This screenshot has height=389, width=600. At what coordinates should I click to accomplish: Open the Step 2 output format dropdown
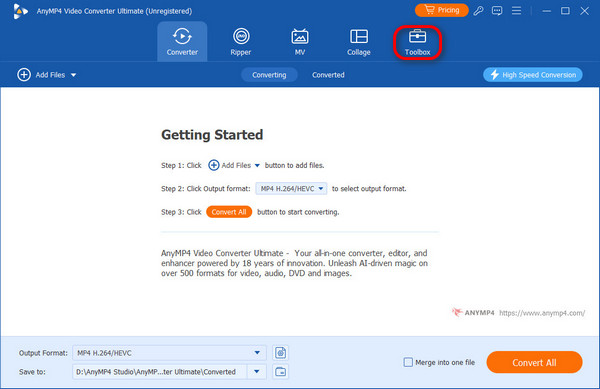coord(291,189)
